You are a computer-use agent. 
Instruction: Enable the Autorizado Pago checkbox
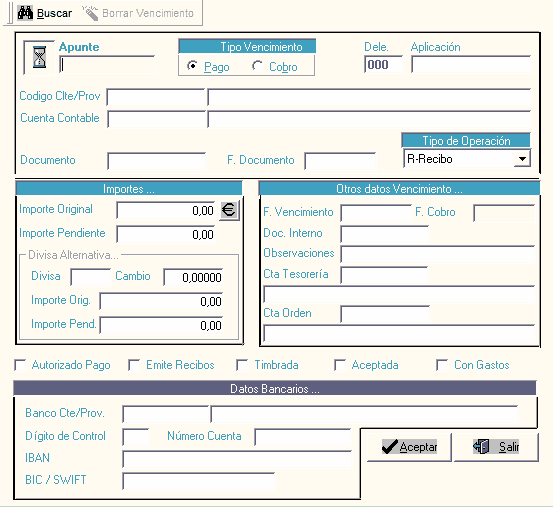pos(20,365)
